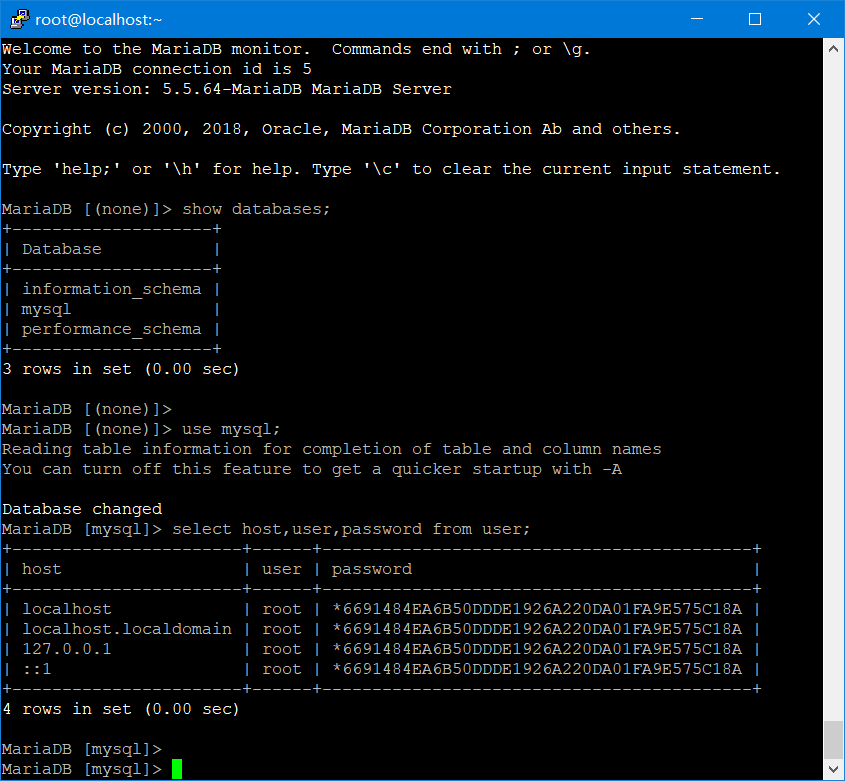Click the 'use mysql;' command text
Image resolution: width=845 pixels, height=781 pixels.
tap(231, 430)
